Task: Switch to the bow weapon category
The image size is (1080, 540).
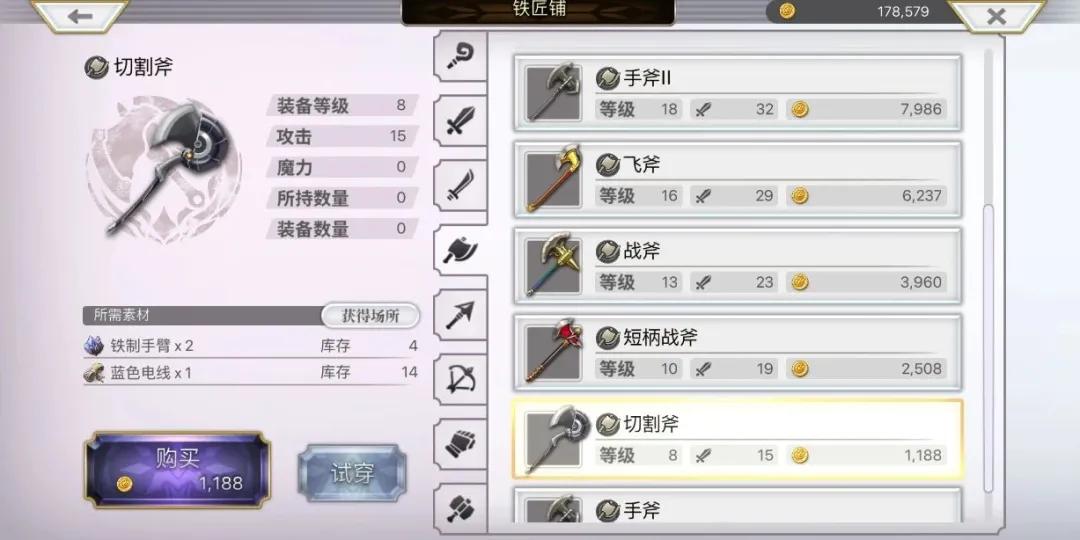Action: [460, 380]
